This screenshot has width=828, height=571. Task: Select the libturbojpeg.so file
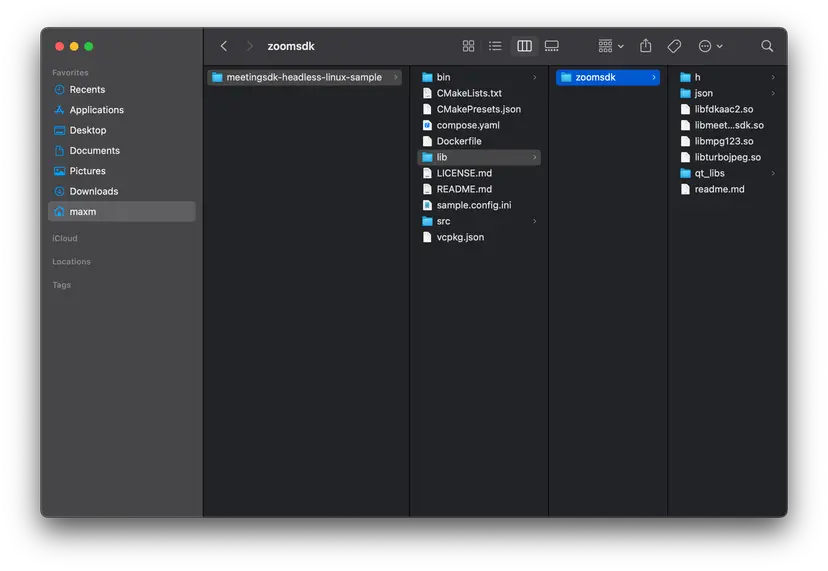tap(727, 157)
